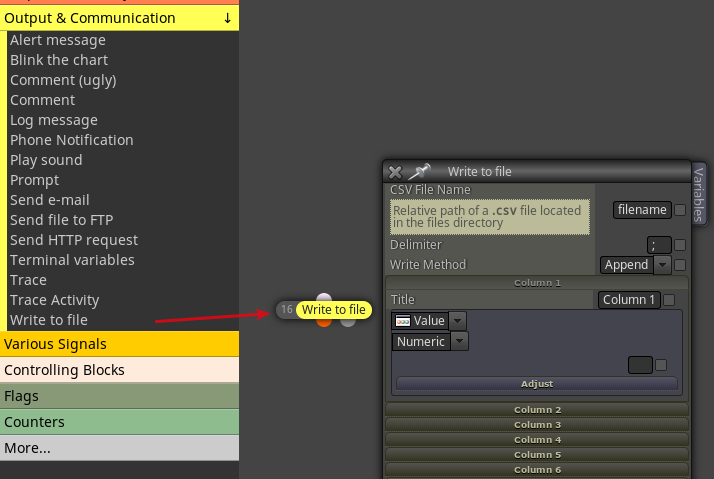Toggle the checkbox next to filename field
This screenshot has height=479, width=714.
tap(680, 210)
